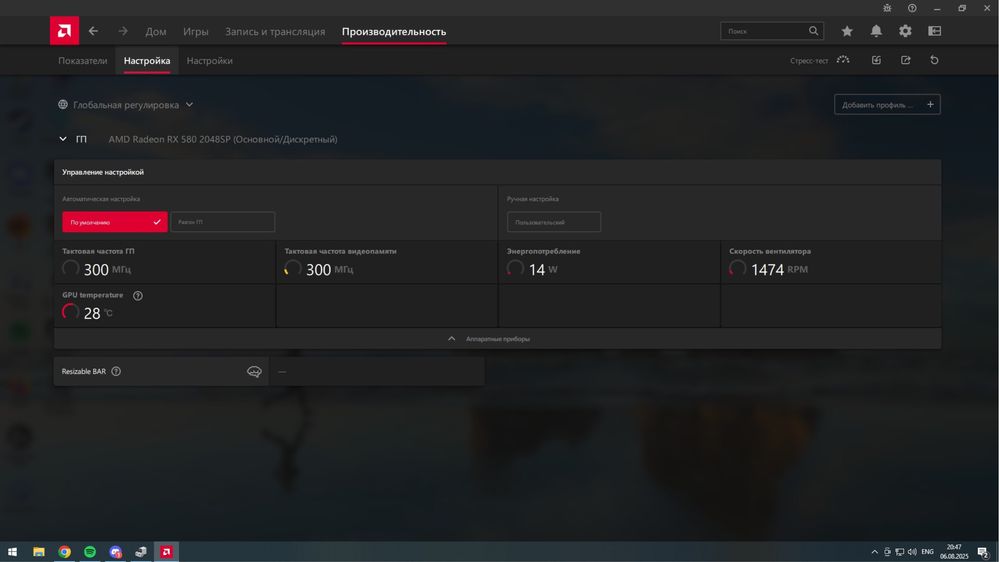Switch to the Настройки sub-tab

pos(210,61)
